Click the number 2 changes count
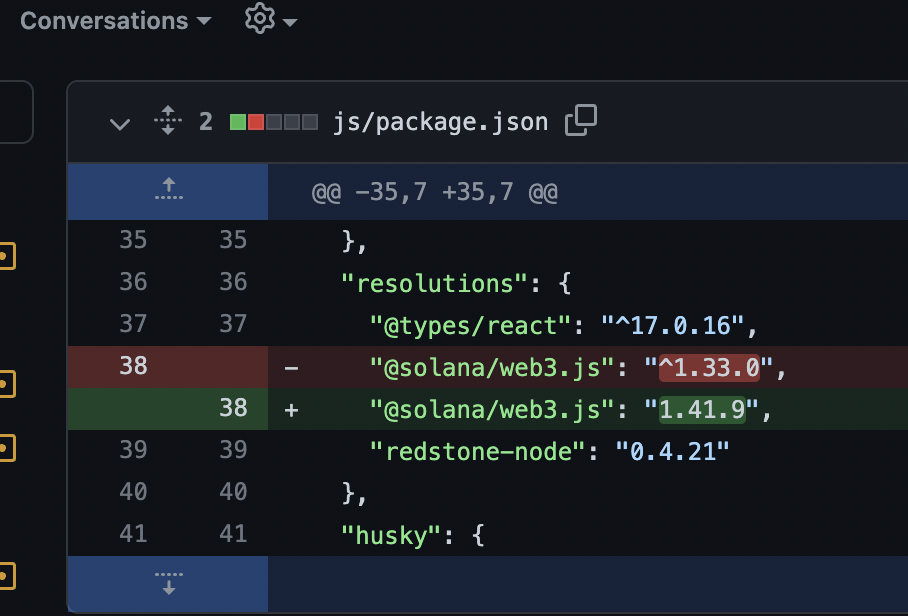Viewport: 908px width, 616px height. 206,122
